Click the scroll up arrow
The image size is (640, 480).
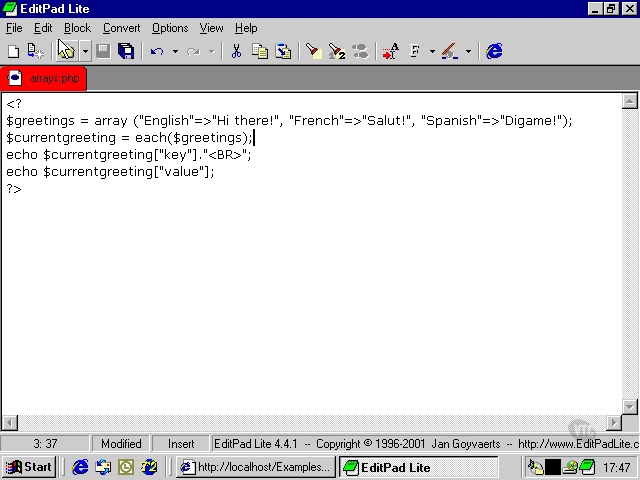[629, 101]
